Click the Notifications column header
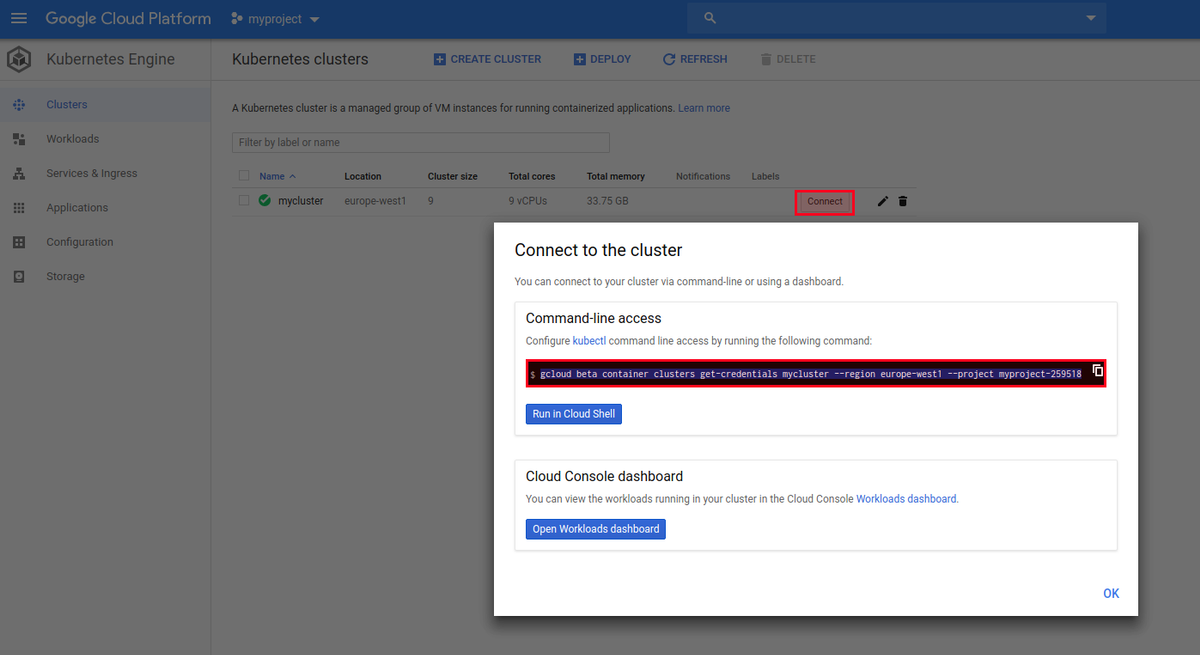This screenshot has height=655, width=1200. point(703,176)
